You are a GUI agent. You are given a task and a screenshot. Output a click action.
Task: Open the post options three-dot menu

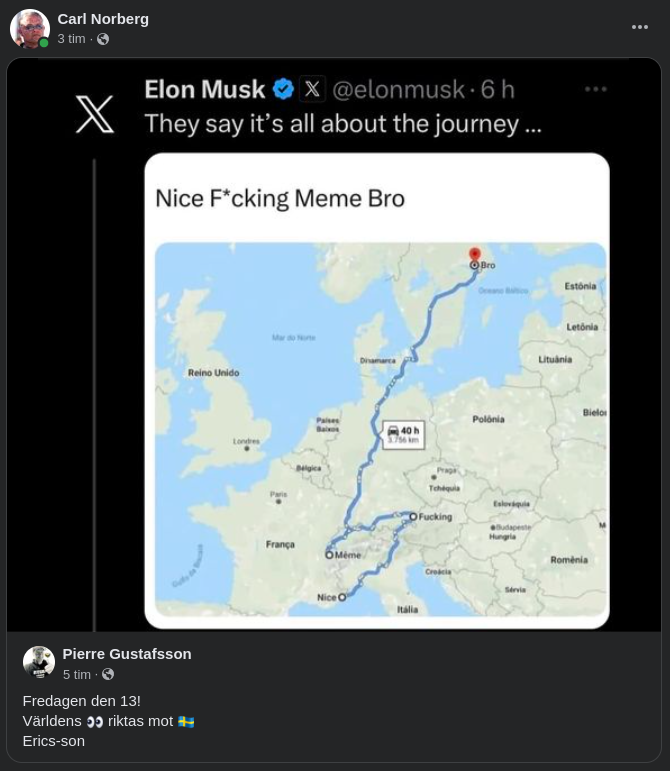[640, 28]
